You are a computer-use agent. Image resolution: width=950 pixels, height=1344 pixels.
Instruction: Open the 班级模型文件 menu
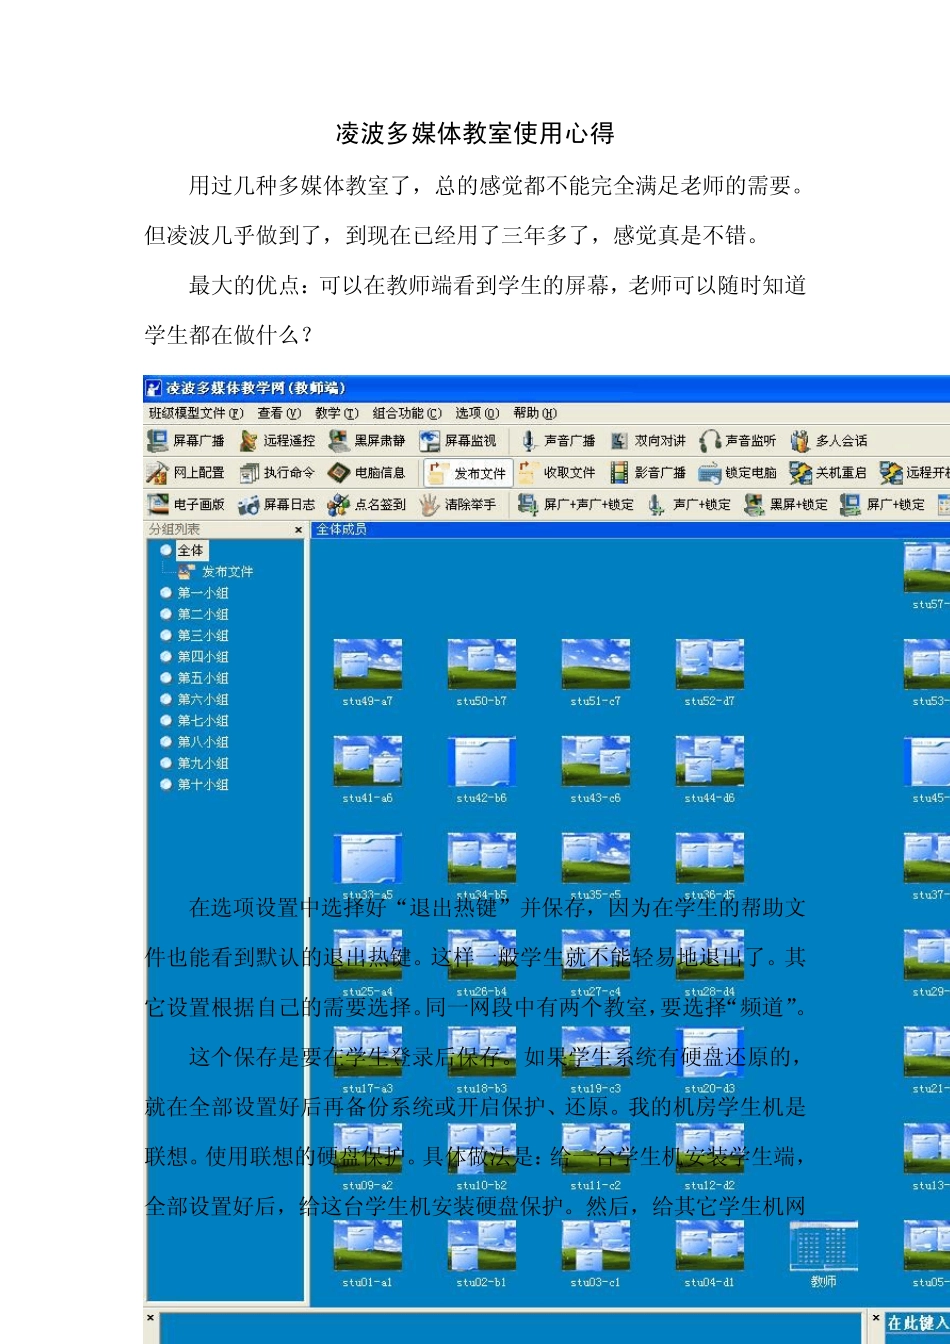[x=196, y=413]
